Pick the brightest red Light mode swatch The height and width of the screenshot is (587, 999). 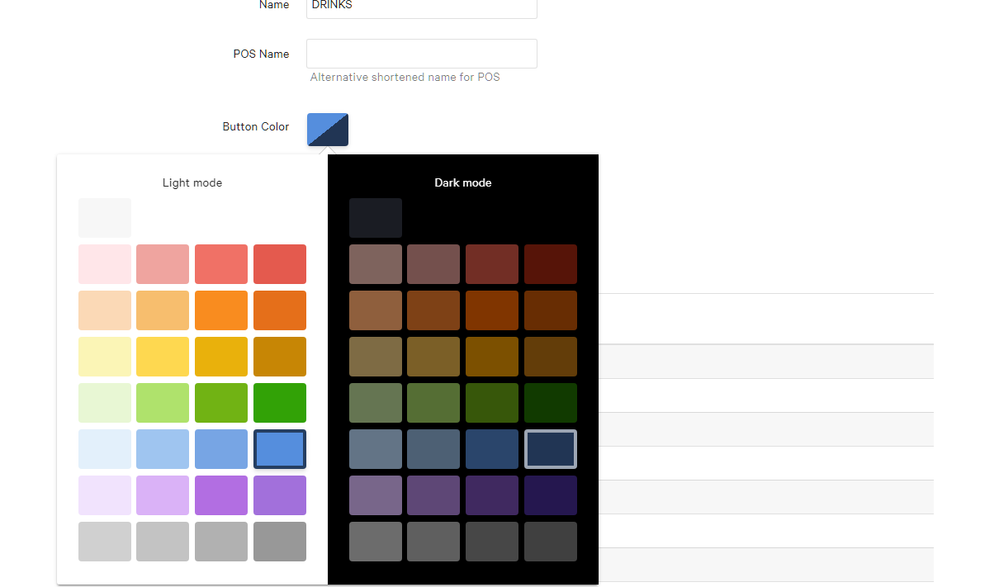point(280,264)
